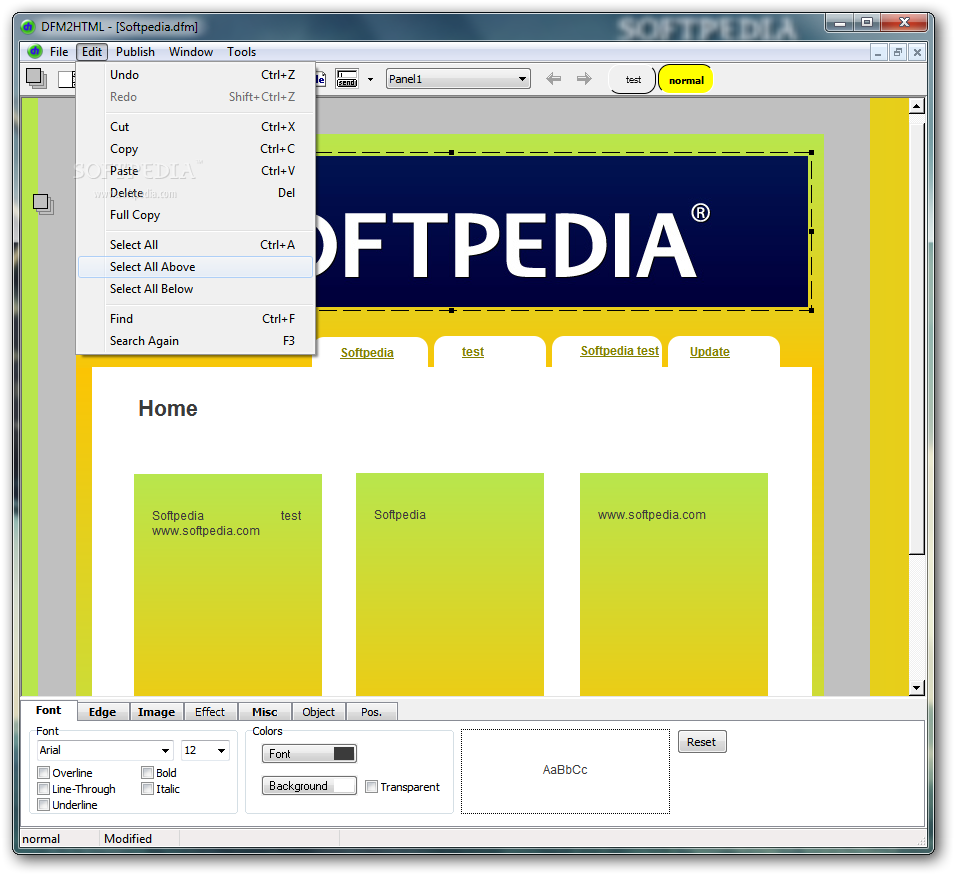Screen dimensions: 955x875
Task: Click the 'Modified' status bar entry
Action: [128, 838]
